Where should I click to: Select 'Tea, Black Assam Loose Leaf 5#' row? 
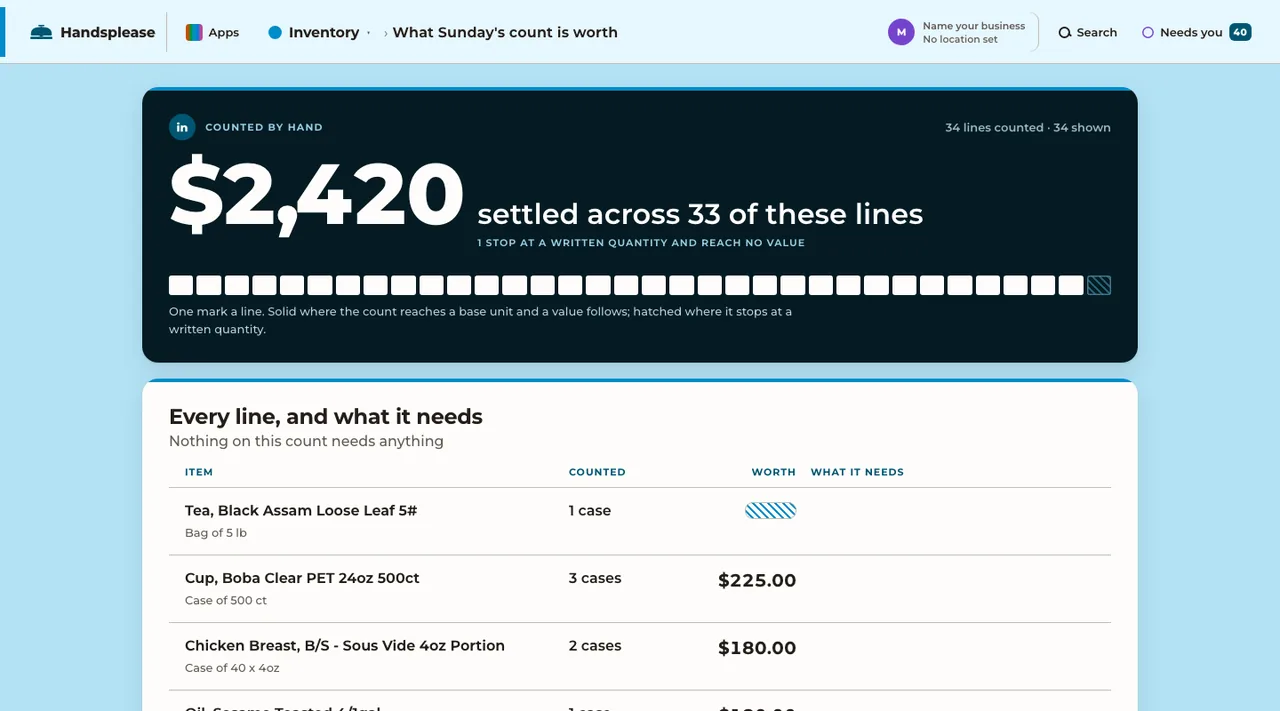point(640,521)
